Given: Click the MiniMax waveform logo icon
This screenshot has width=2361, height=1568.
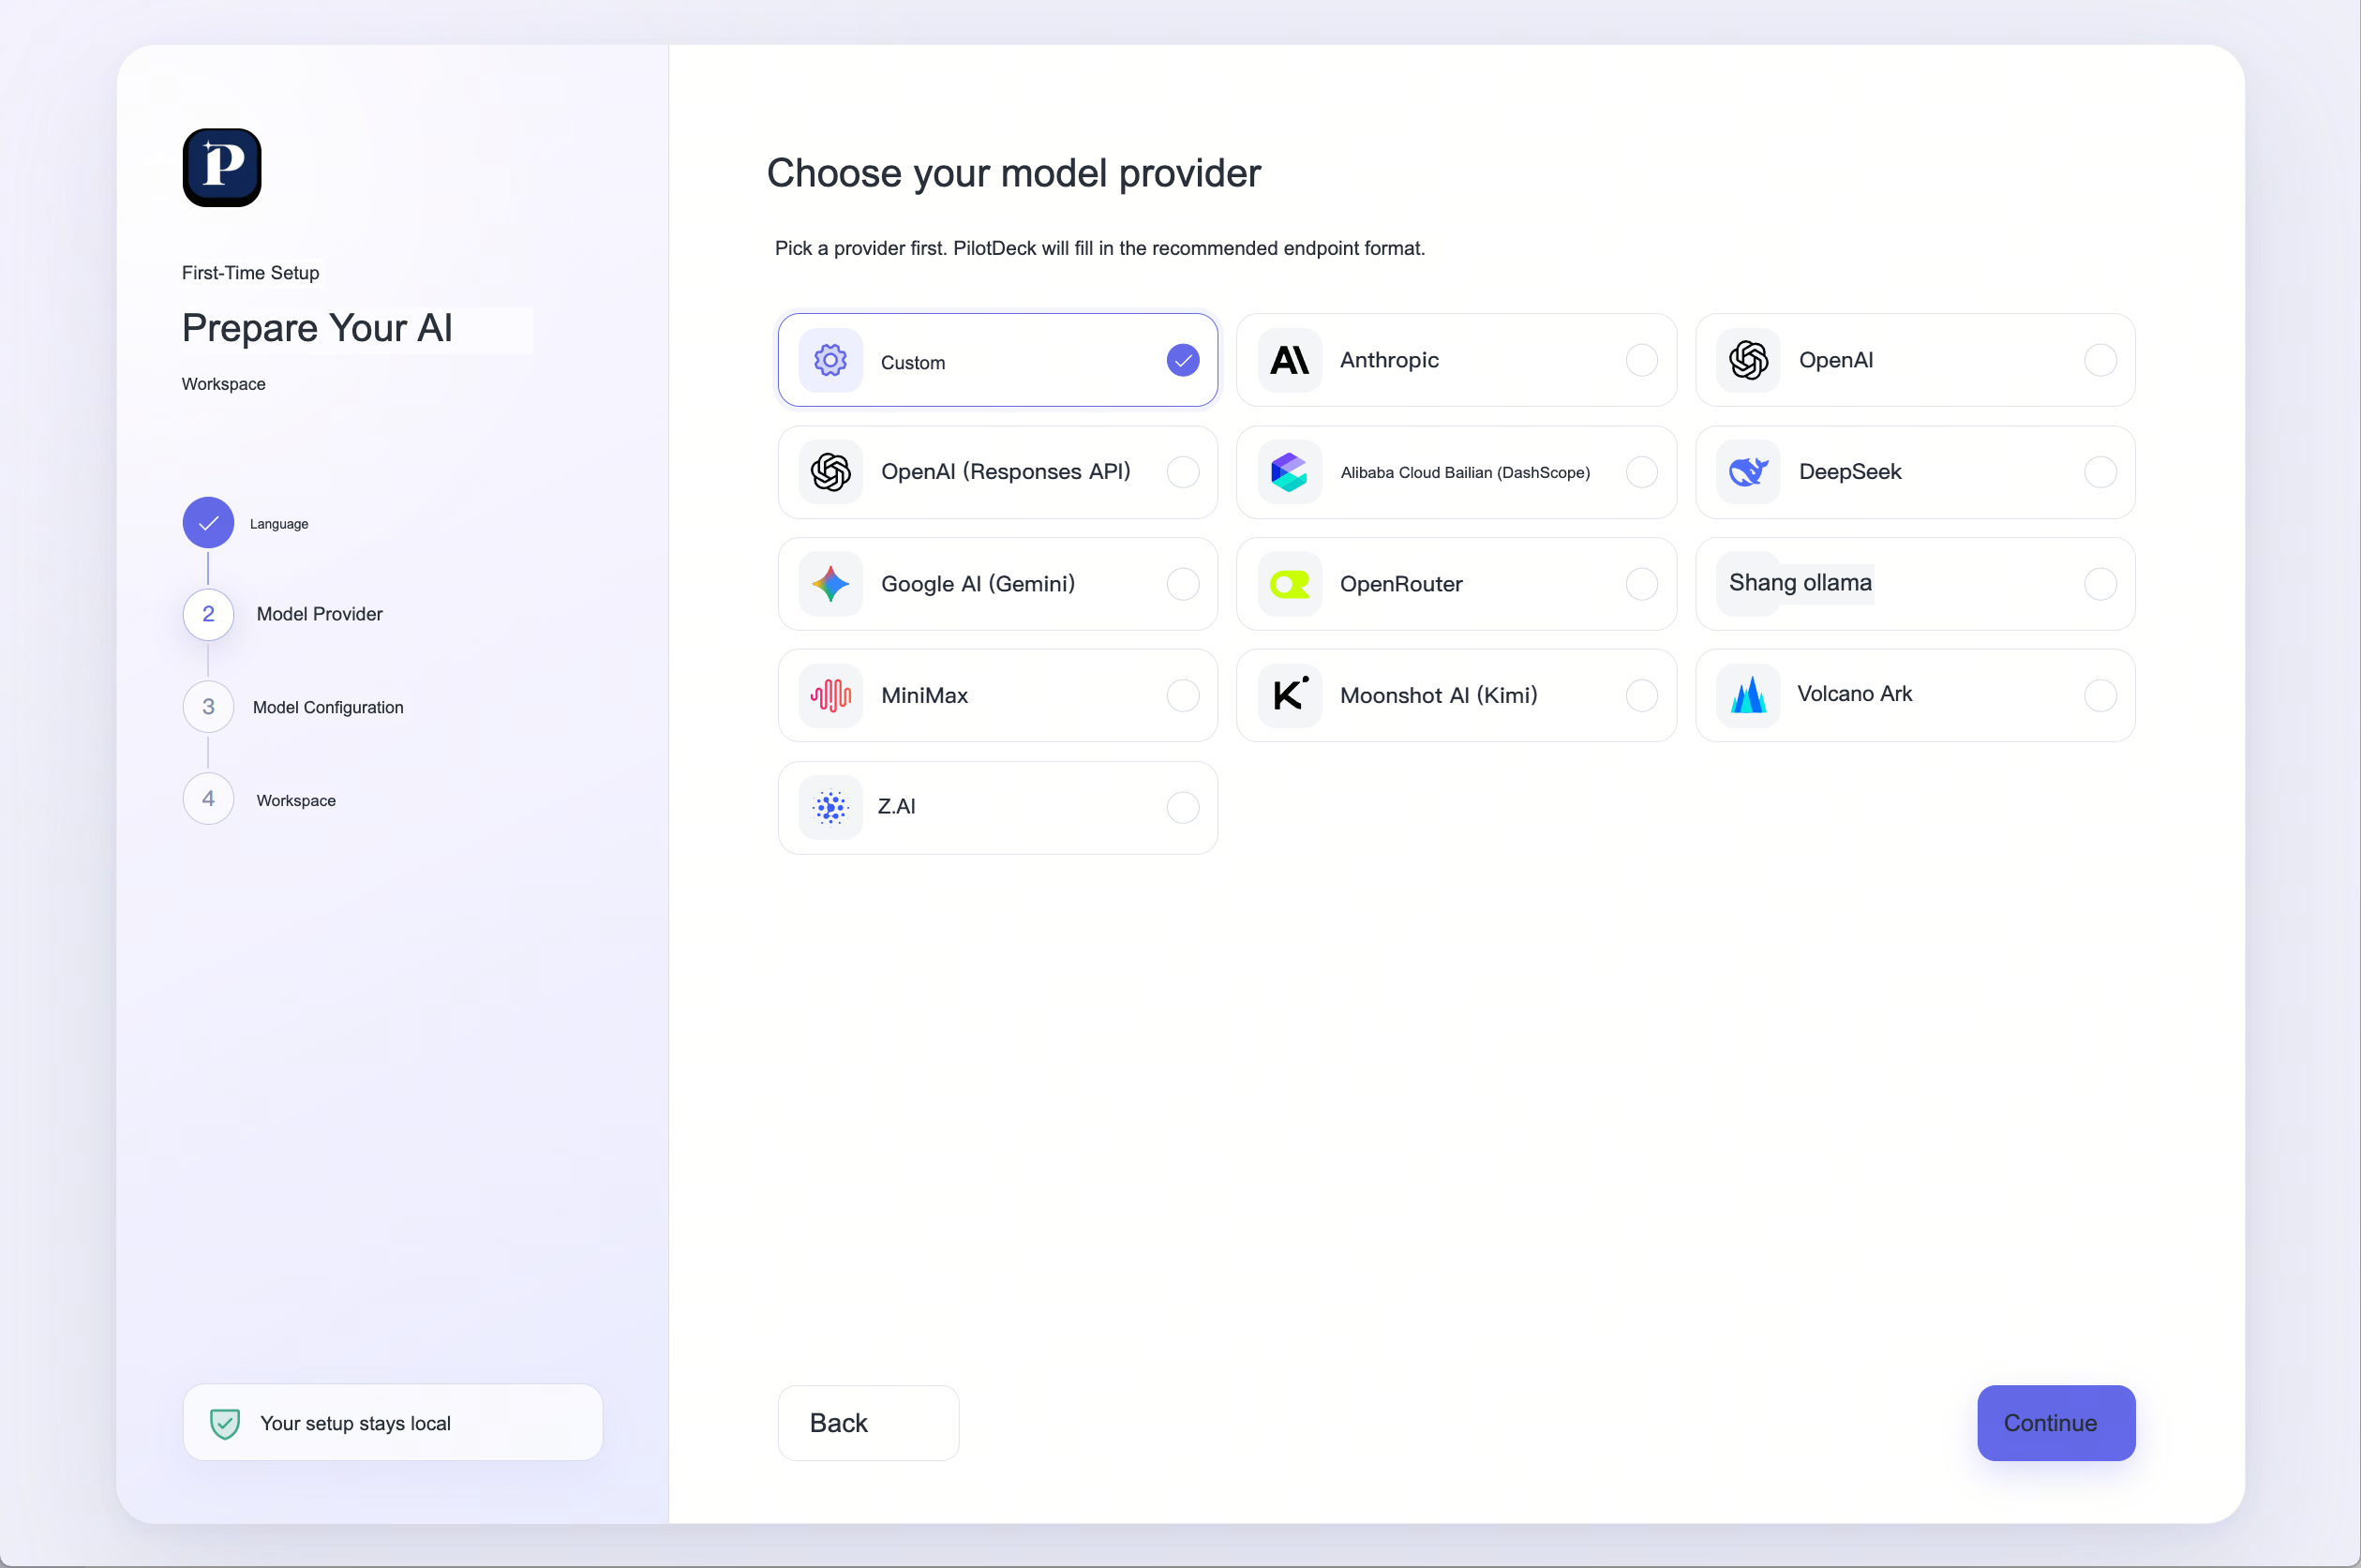Looking at the screenshot, I should [x=830, y=695].
